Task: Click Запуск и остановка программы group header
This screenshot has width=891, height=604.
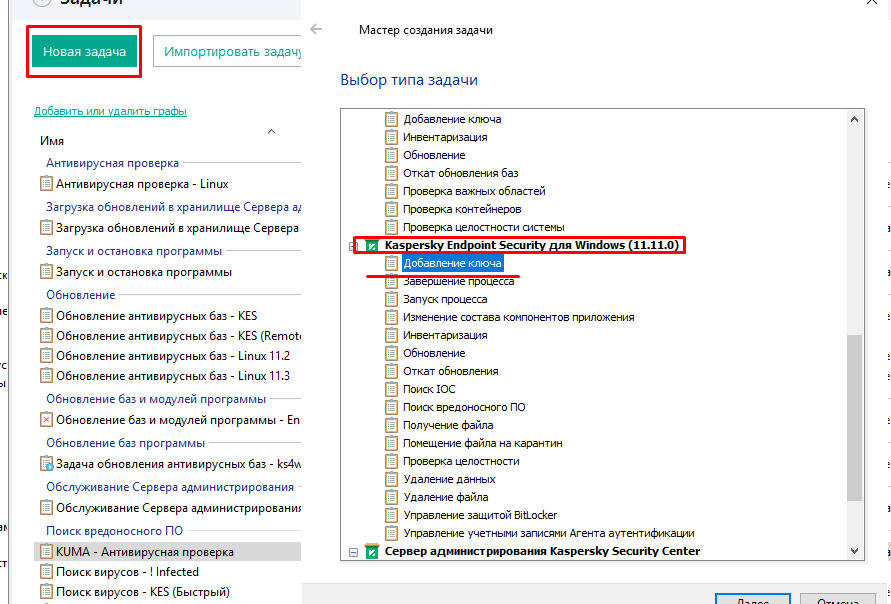Action: click(134, 251)
